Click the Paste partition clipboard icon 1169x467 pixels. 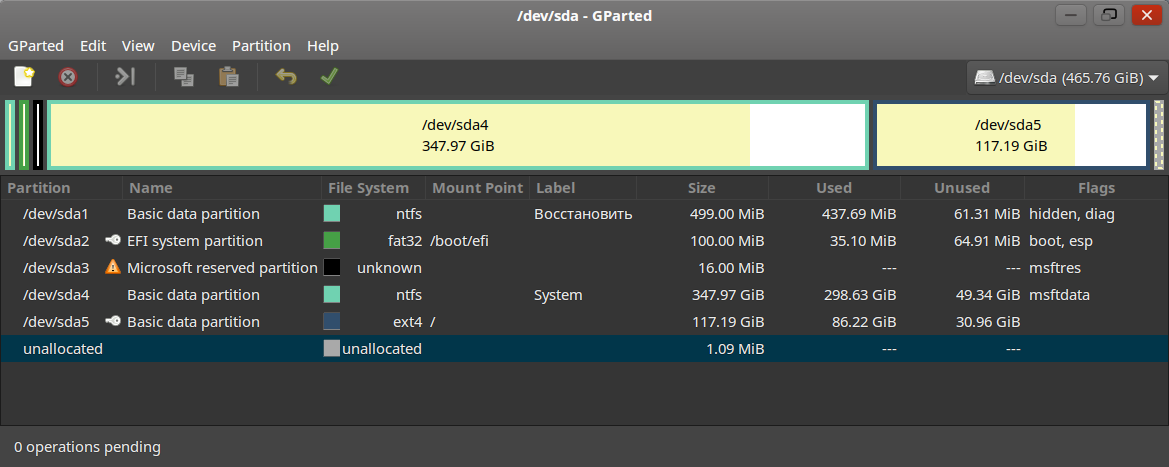click(228, 77)
